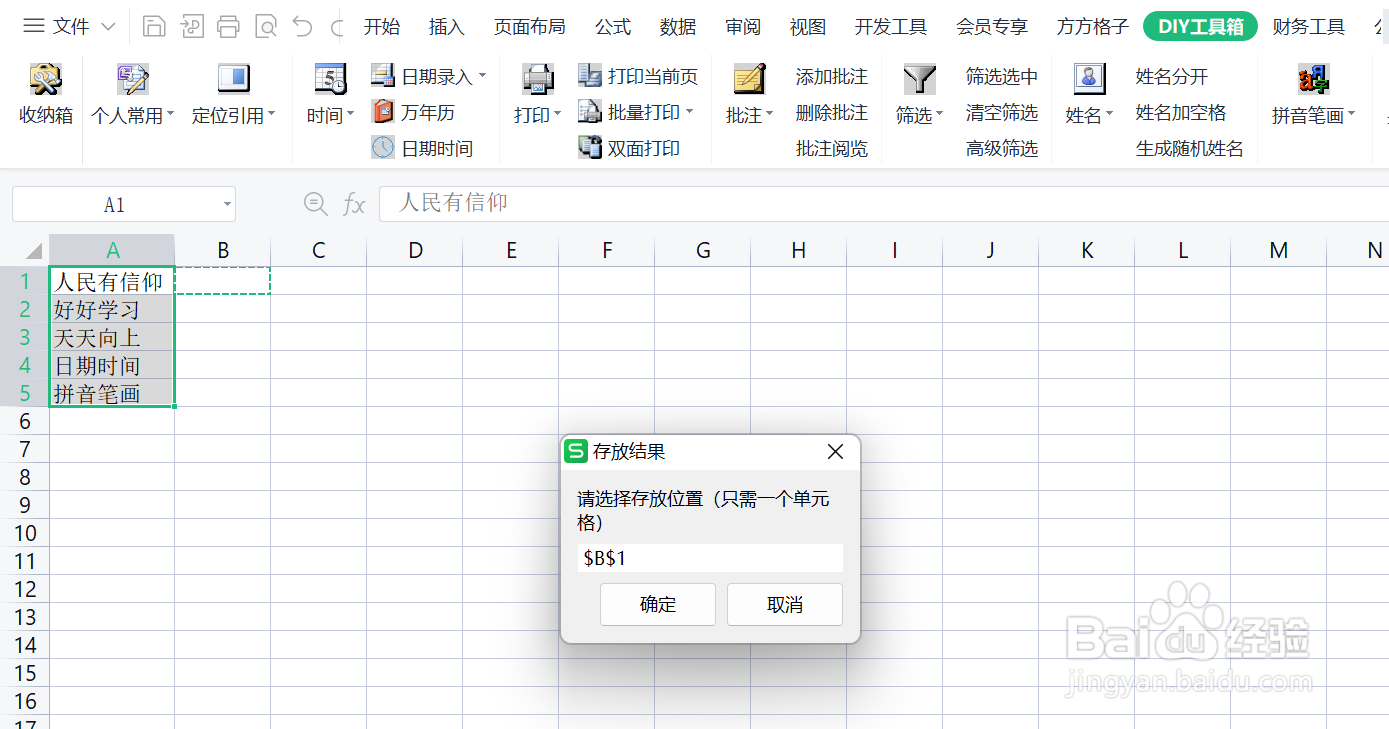Screen dimensions: 1389x729
Task: Click the zoom magnifier beside fx
Action: (316, 204)
